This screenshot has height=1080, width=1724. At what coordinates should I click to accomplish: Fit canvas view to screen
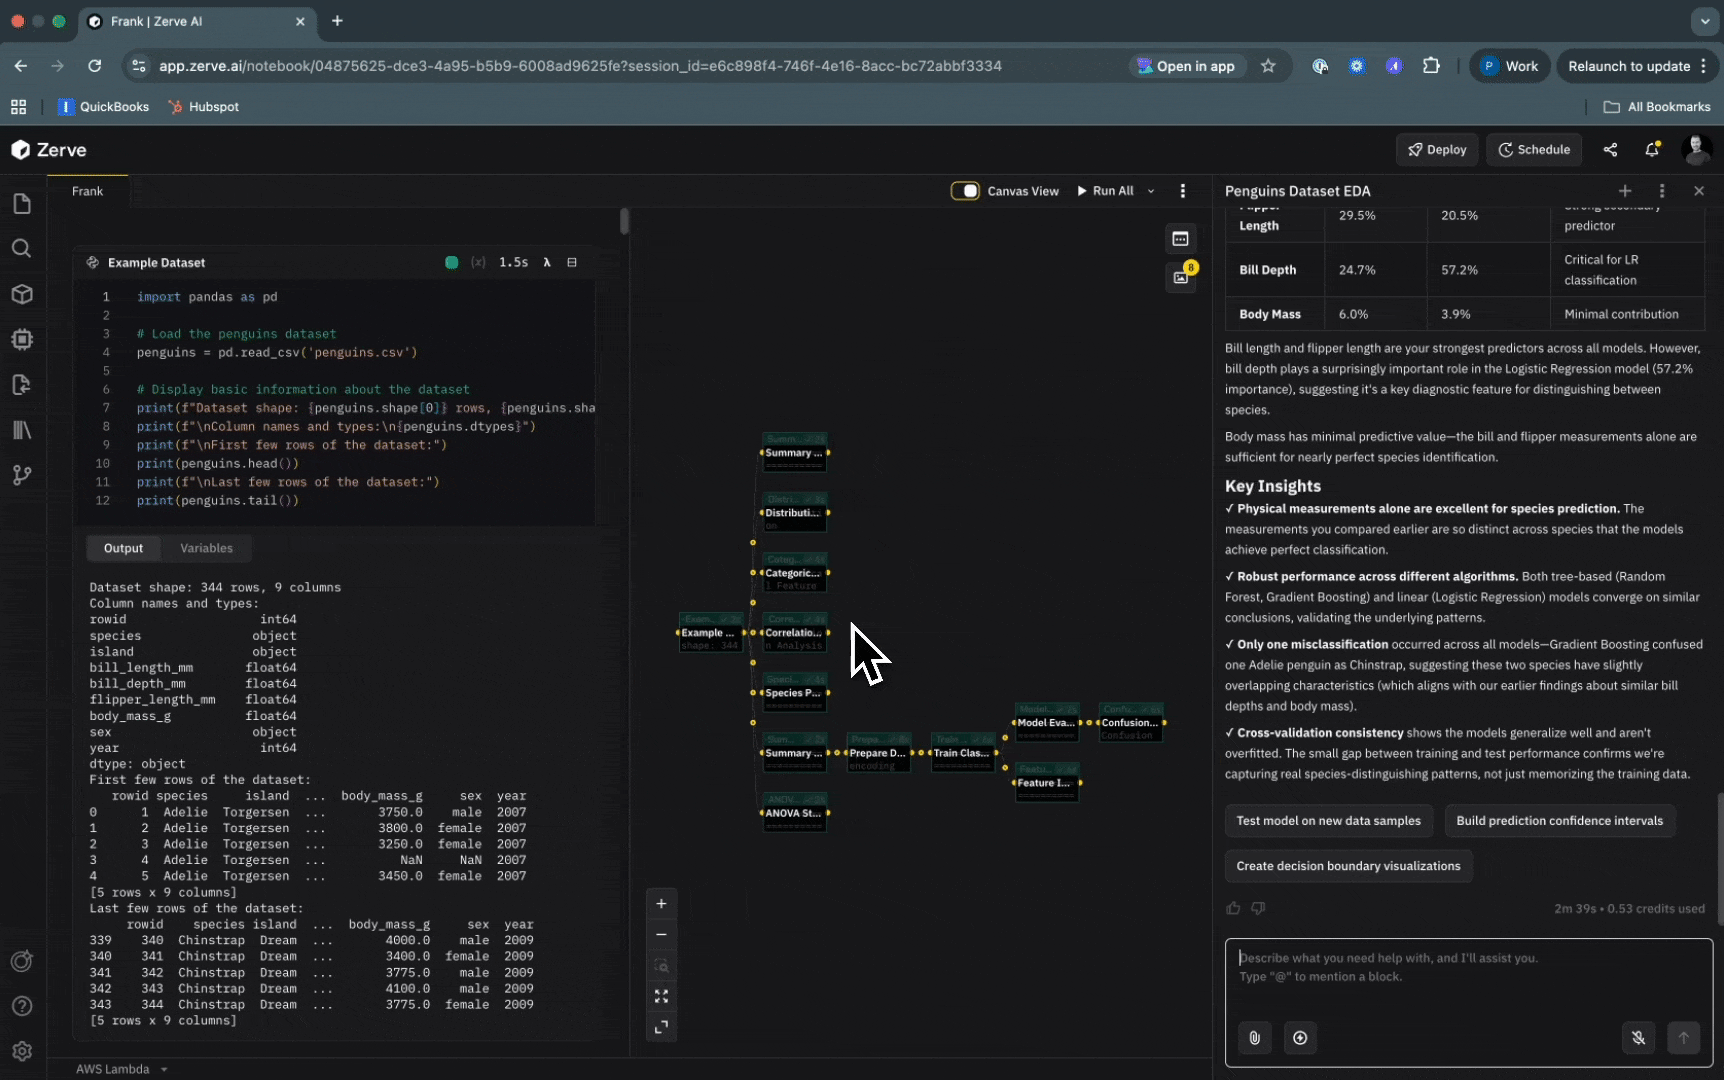(x=661, y=997)
